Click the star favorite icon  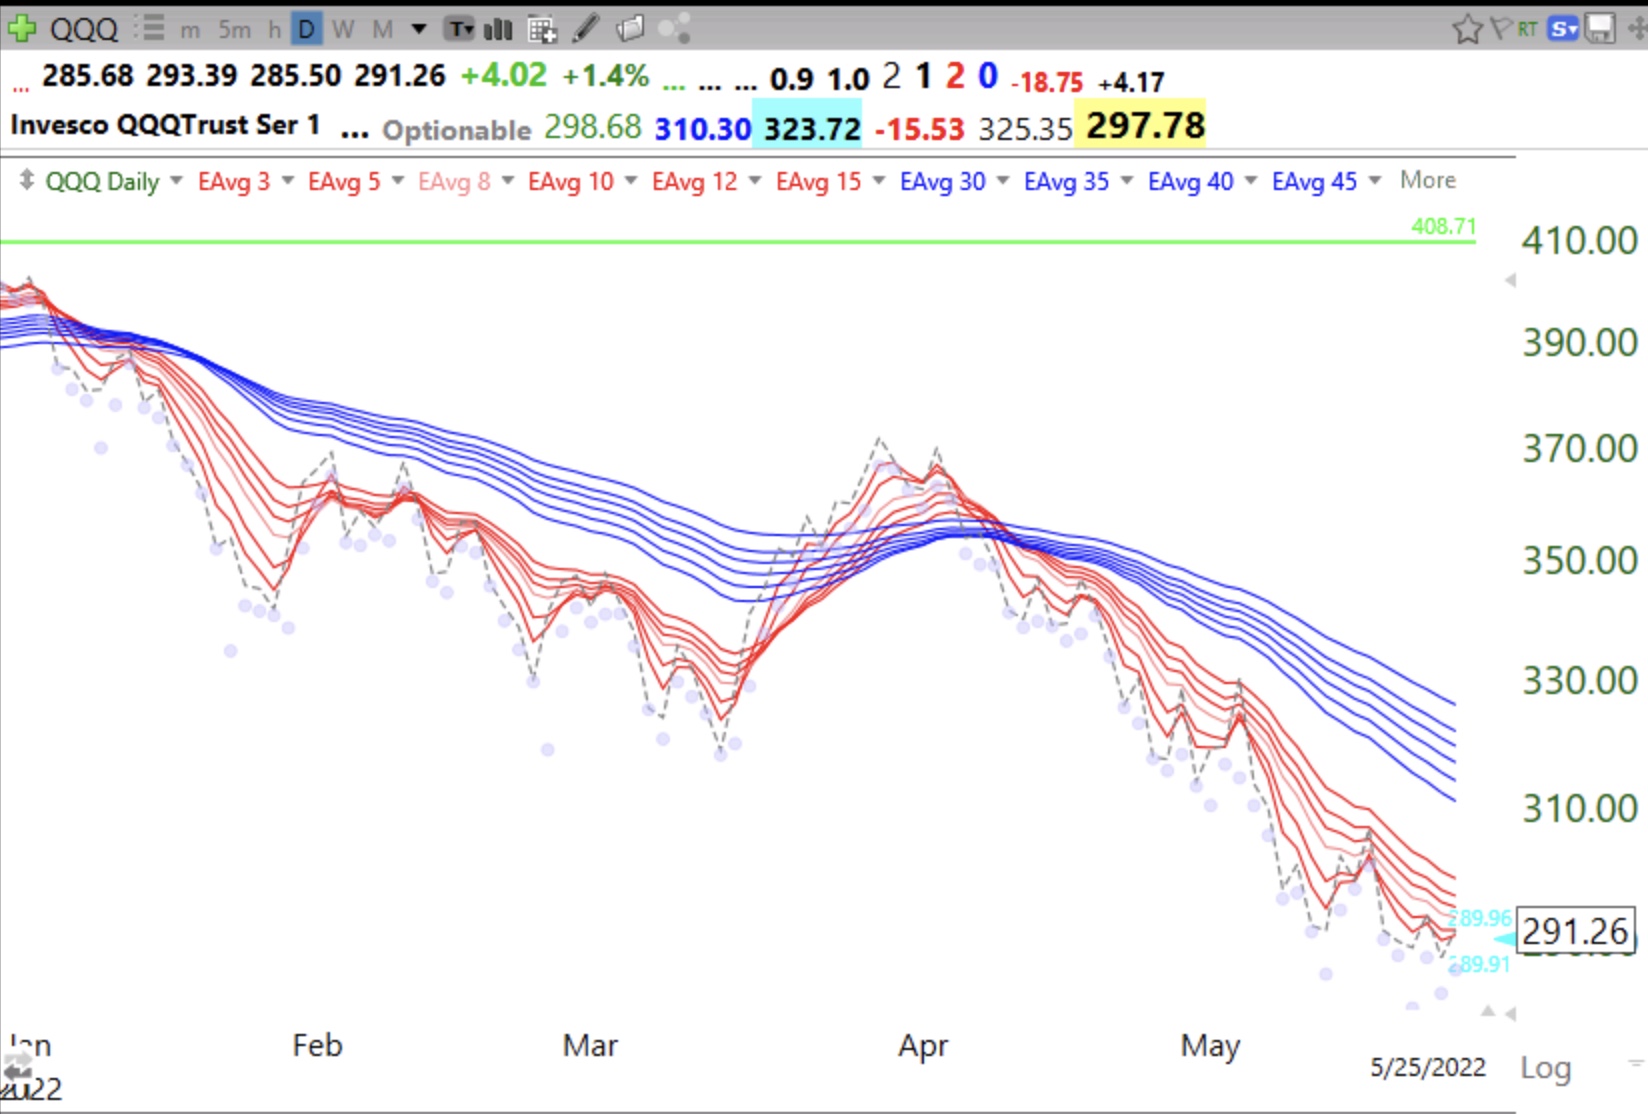tap(1467, 29)
